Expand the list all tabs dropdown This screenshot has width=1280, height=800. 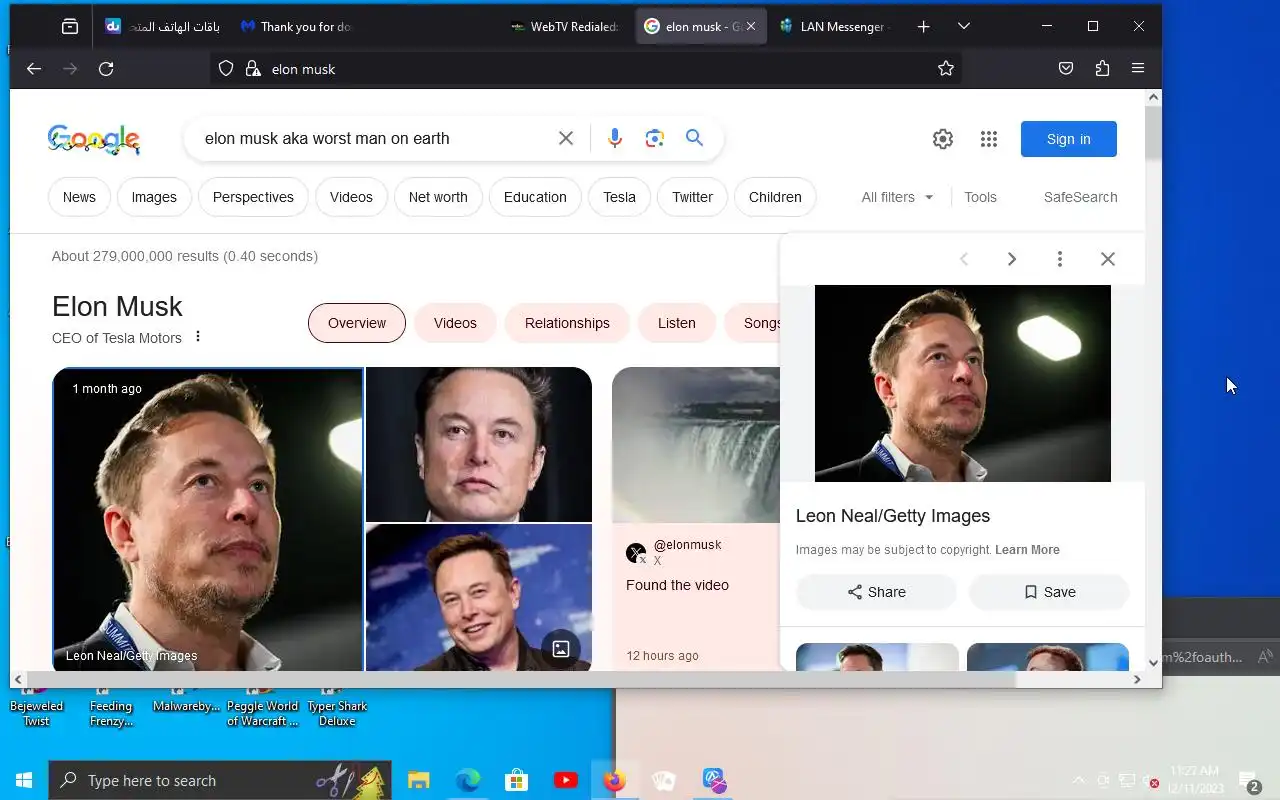(964, 27)
